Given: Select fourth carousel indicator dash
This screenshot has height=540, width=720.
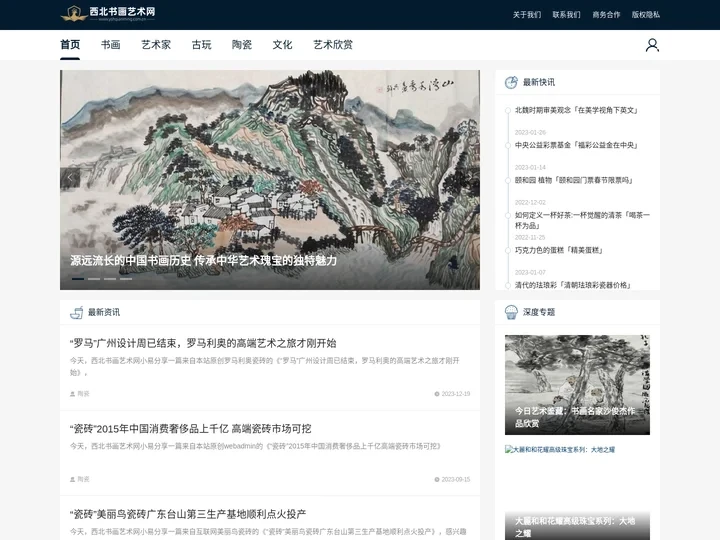Looking at the screenshot, I should [126, 279].
